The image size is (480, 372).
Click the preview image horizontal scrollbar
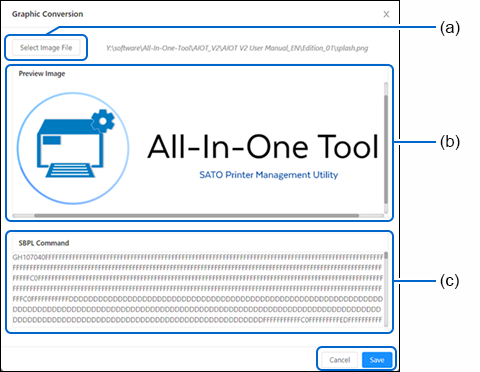(198, 216)
